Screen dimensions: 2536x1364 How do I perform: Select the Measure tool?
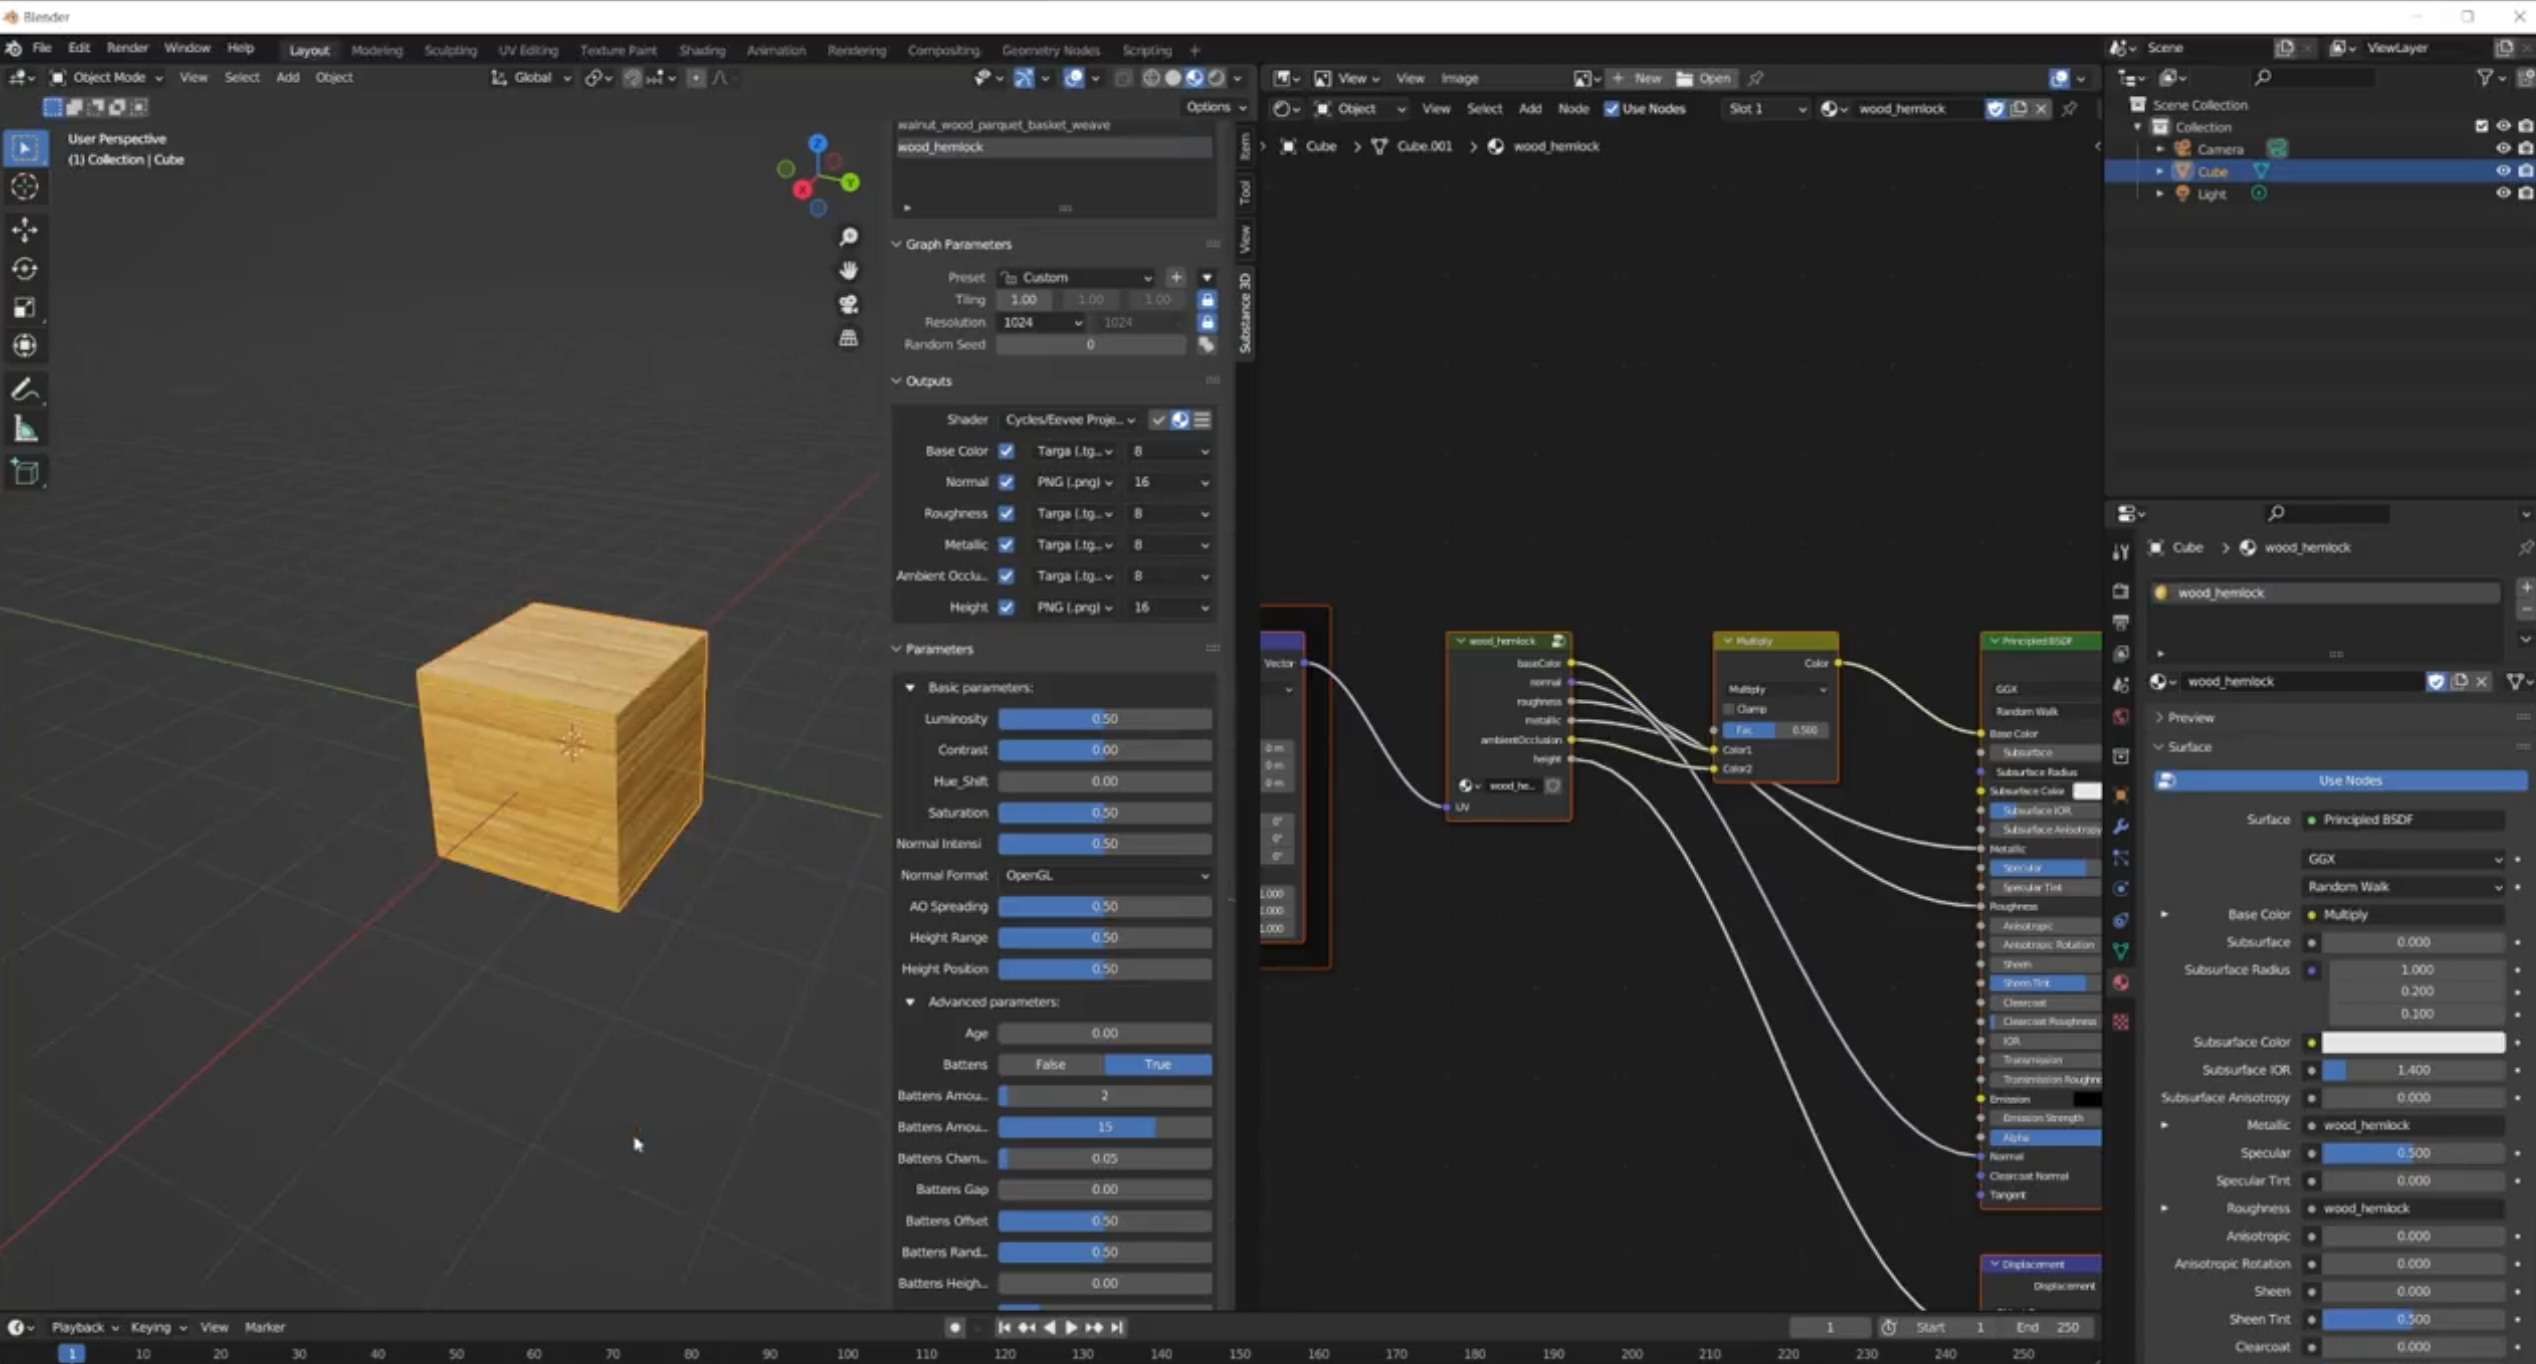point(25,430)
